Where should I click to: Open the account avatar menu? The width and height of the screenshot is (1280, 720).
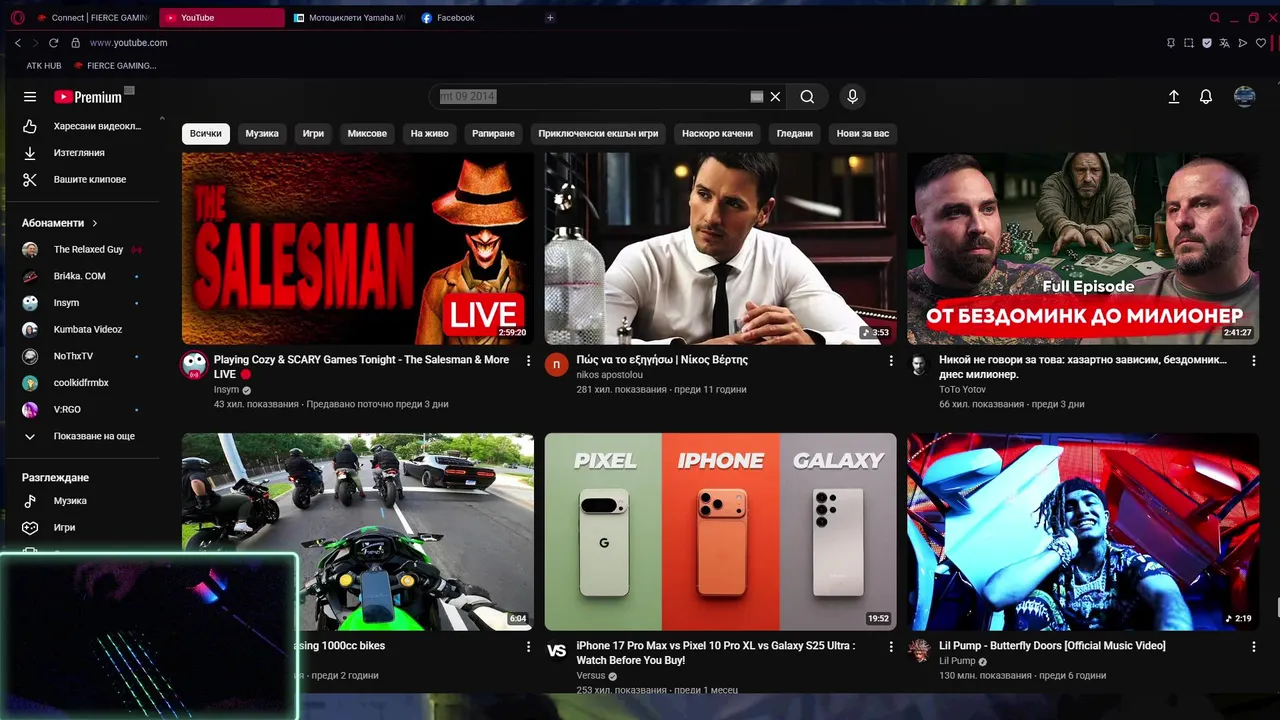pos(1245,97)
